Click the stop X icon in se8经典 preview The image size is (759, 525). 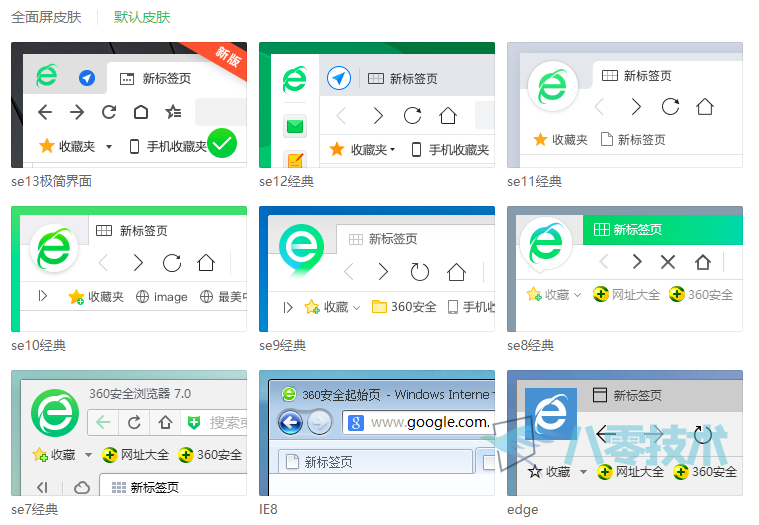point(668,262)
